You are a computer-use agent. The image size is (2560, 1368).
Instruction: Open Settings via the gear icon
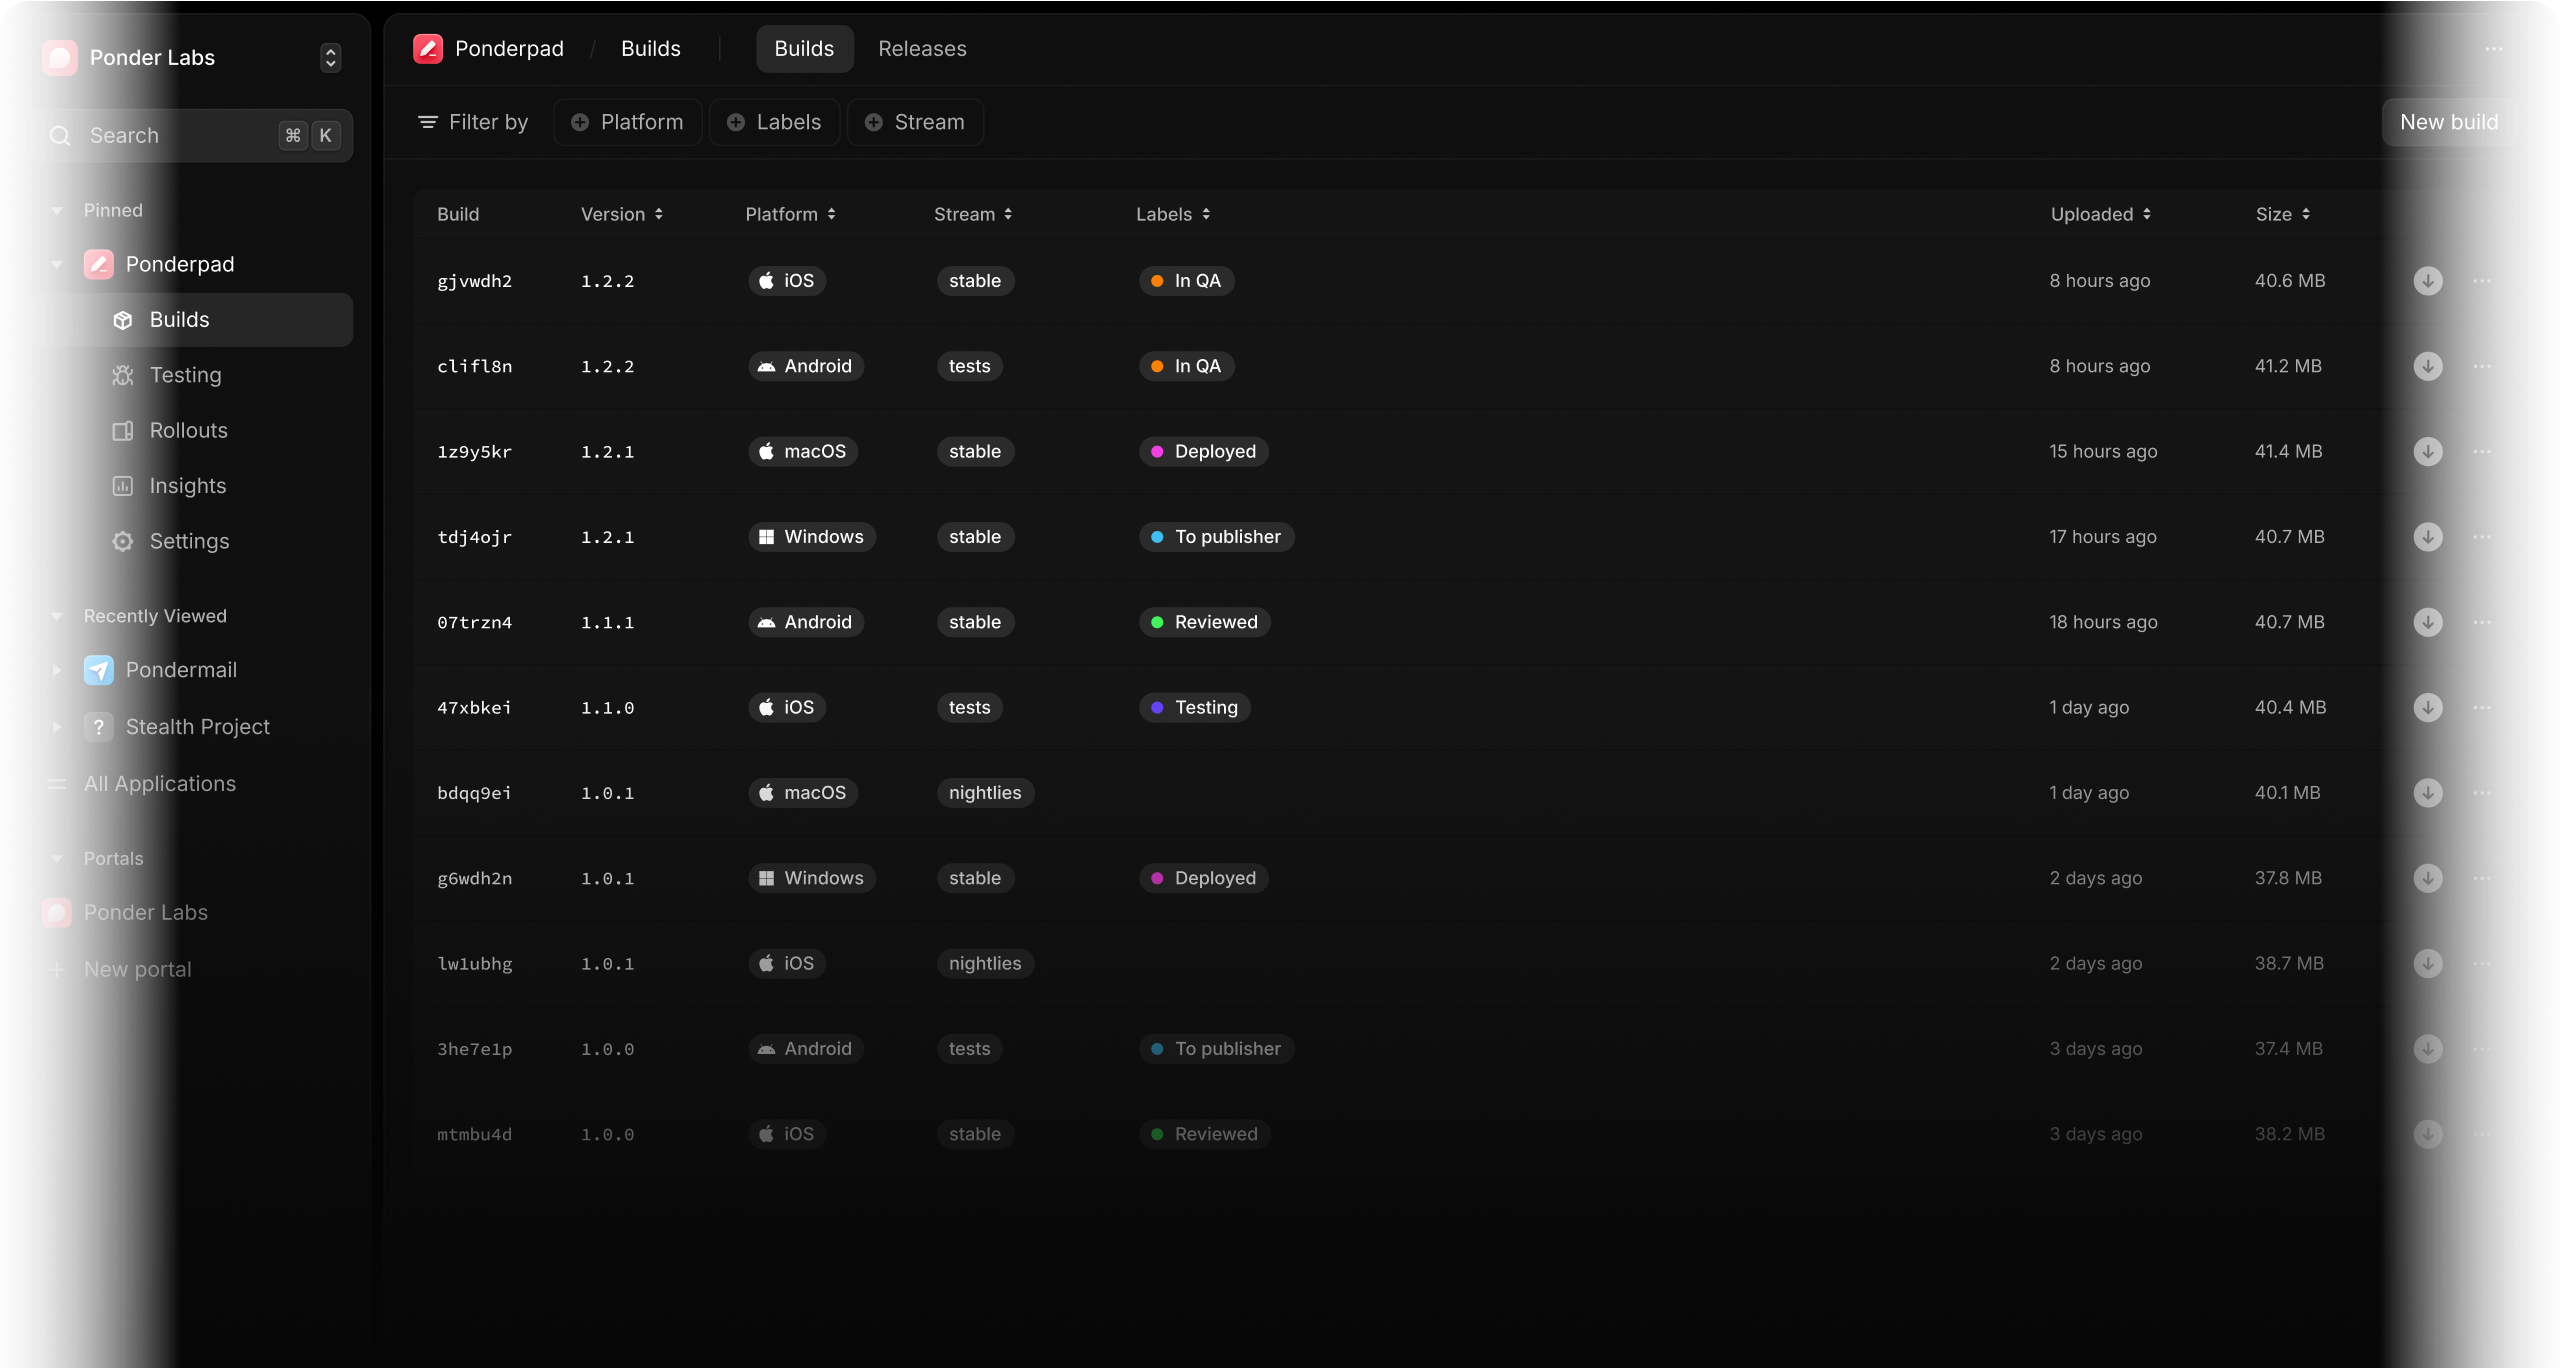coord(122,541)
